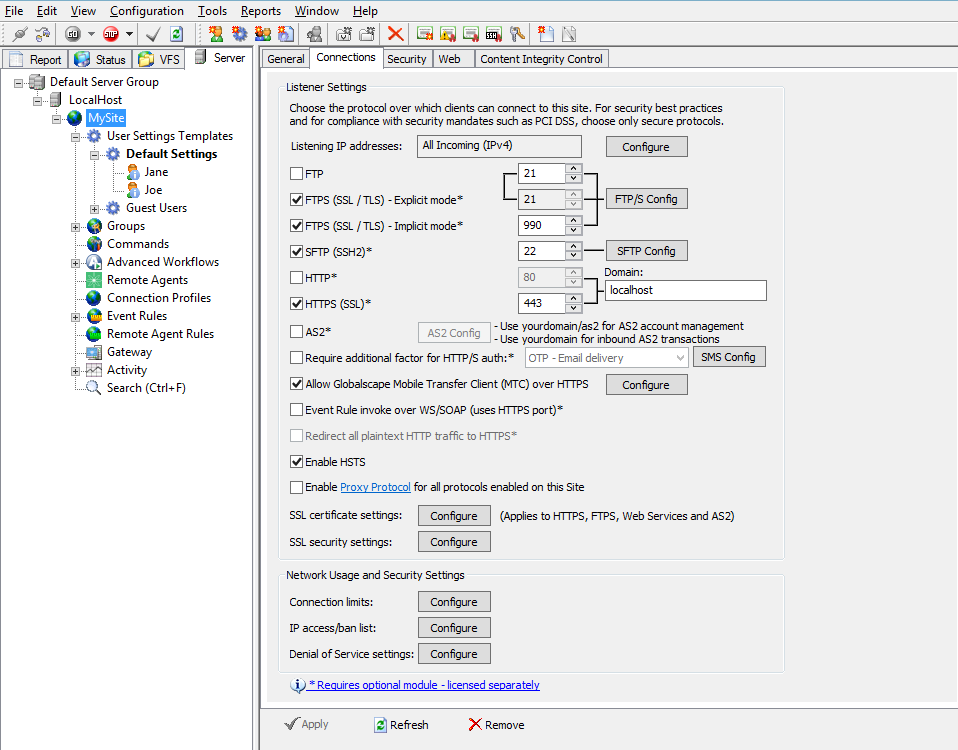Image resolution: width=958 pixels, height=750 pixels.
Task: Uncheck Enable HSTS
Action: (295, 461)
